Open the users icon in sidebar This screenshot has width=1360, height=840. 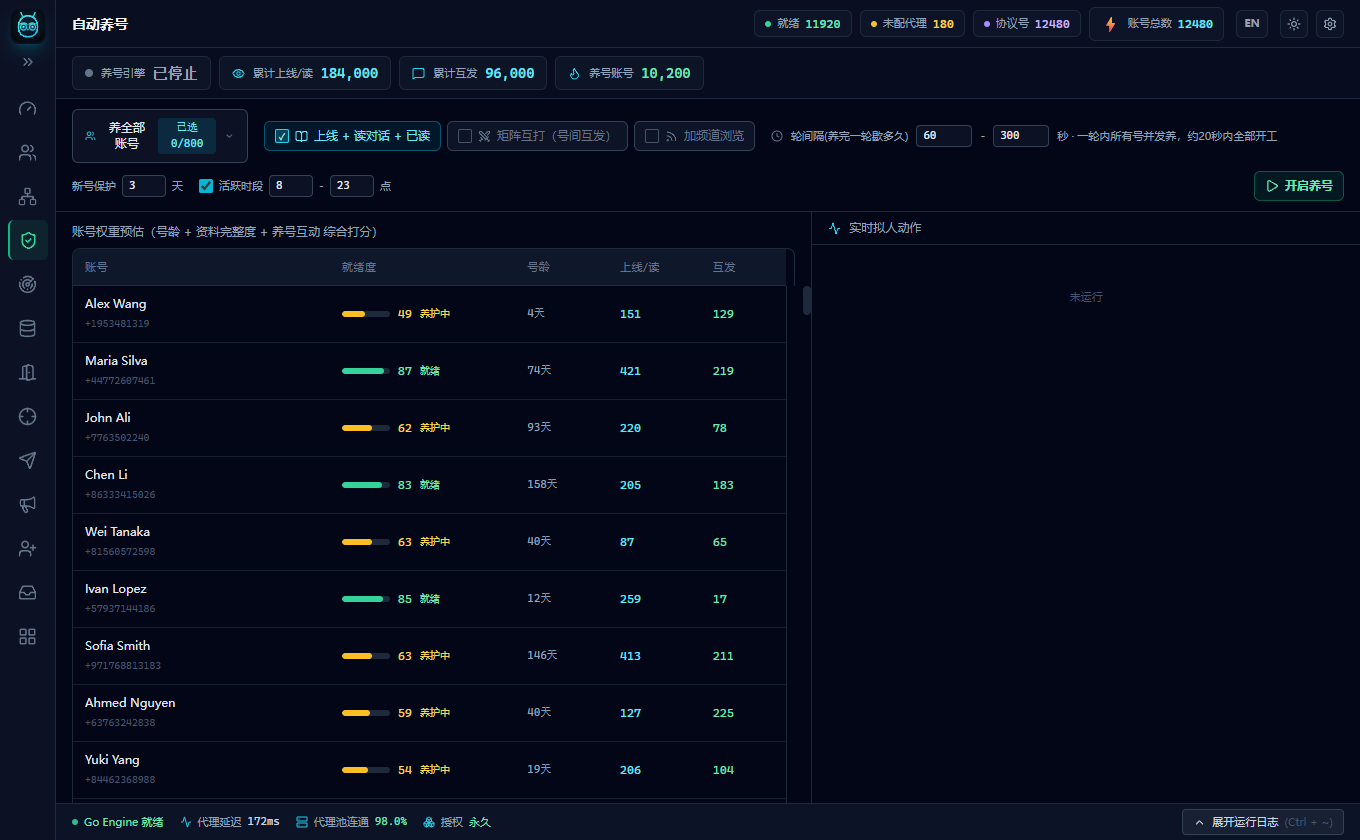[28, 153]
